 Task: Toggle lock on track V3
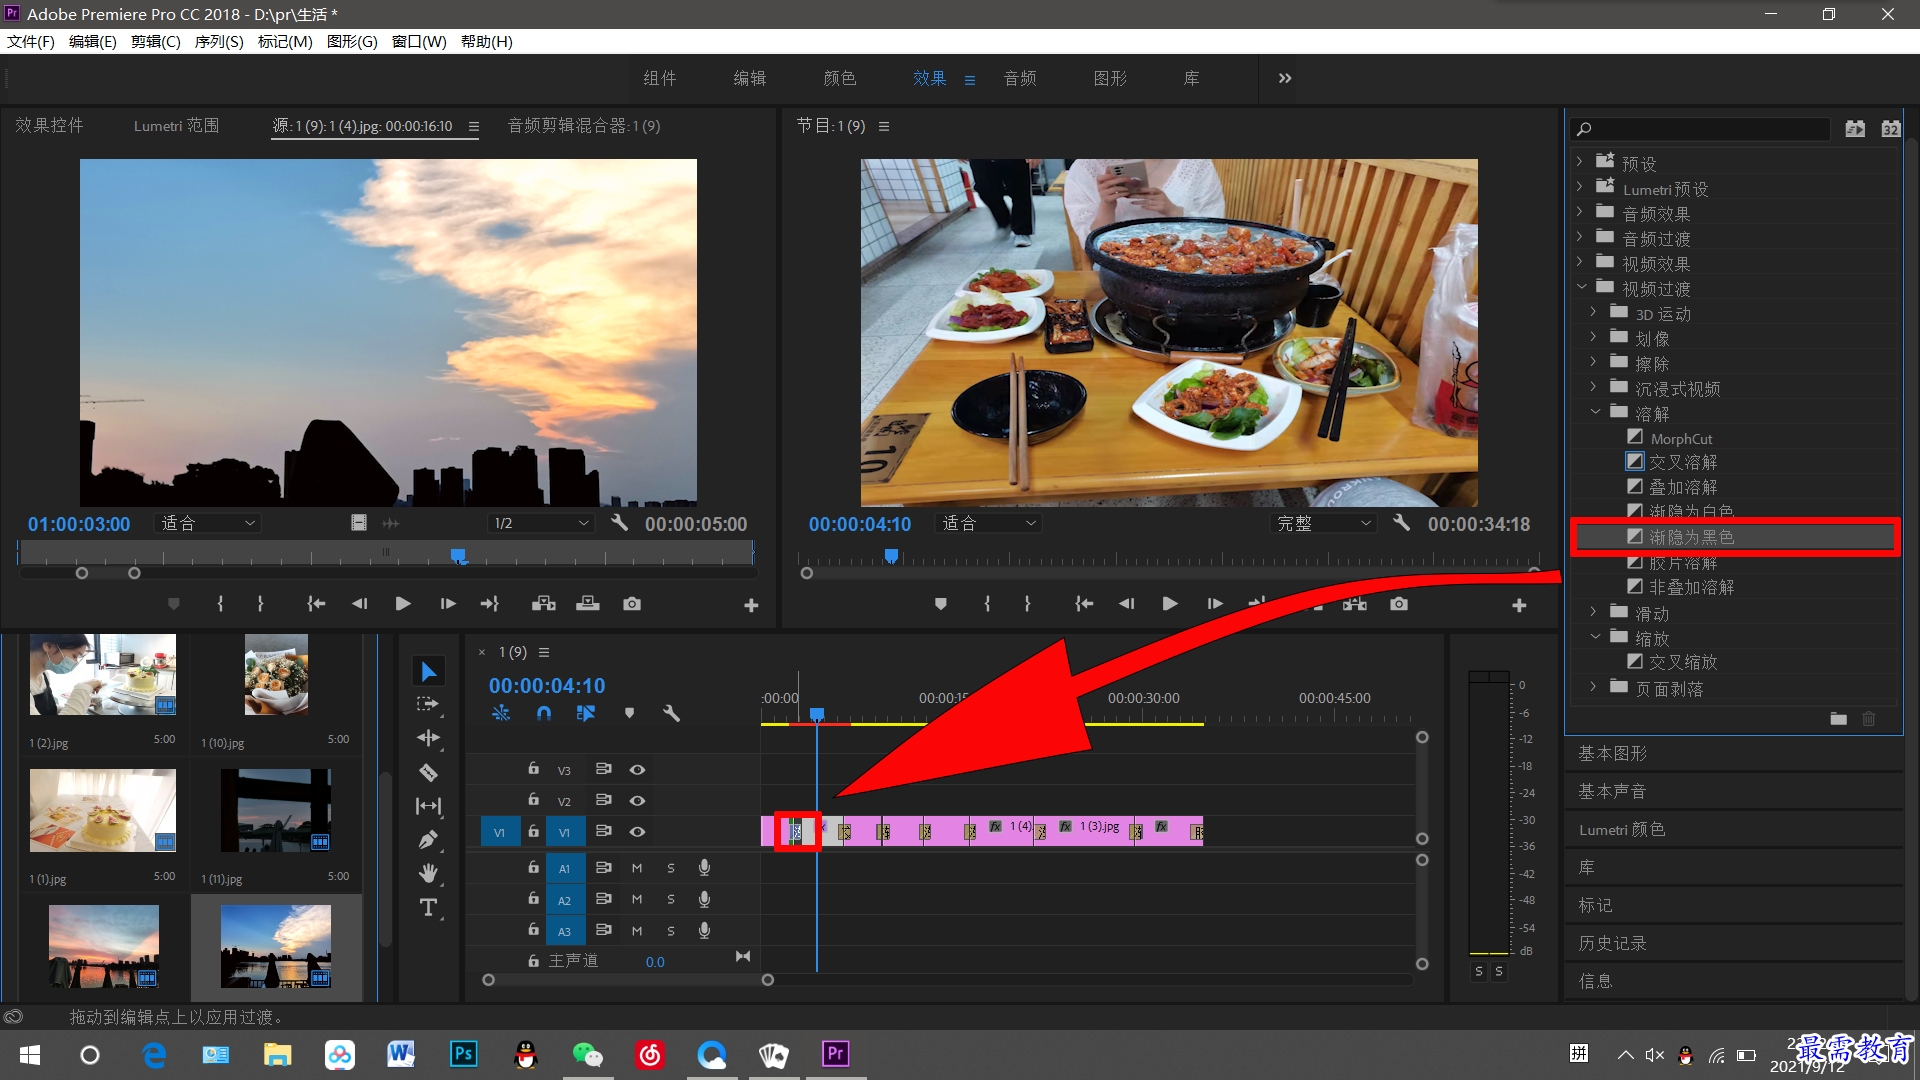pyautogui.click(x=533, y=768)
